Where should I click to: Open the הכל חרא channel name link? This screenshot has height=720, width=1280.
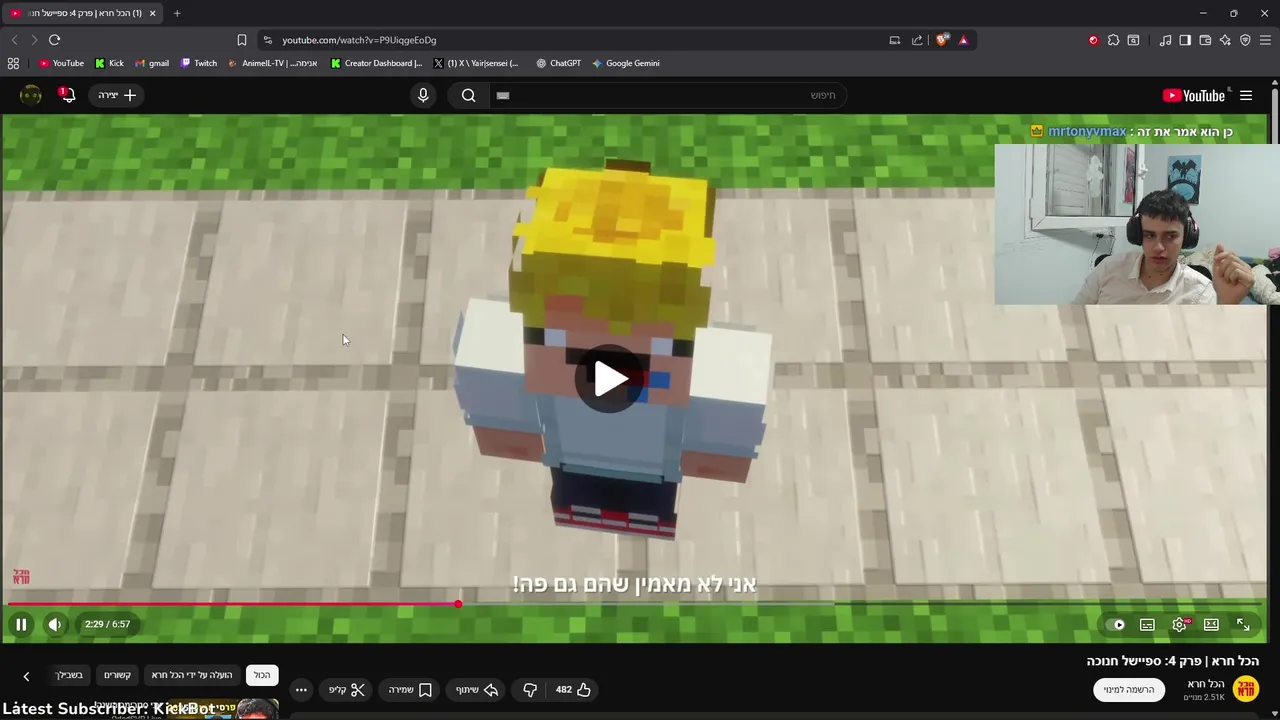[x=1205, y=683]
